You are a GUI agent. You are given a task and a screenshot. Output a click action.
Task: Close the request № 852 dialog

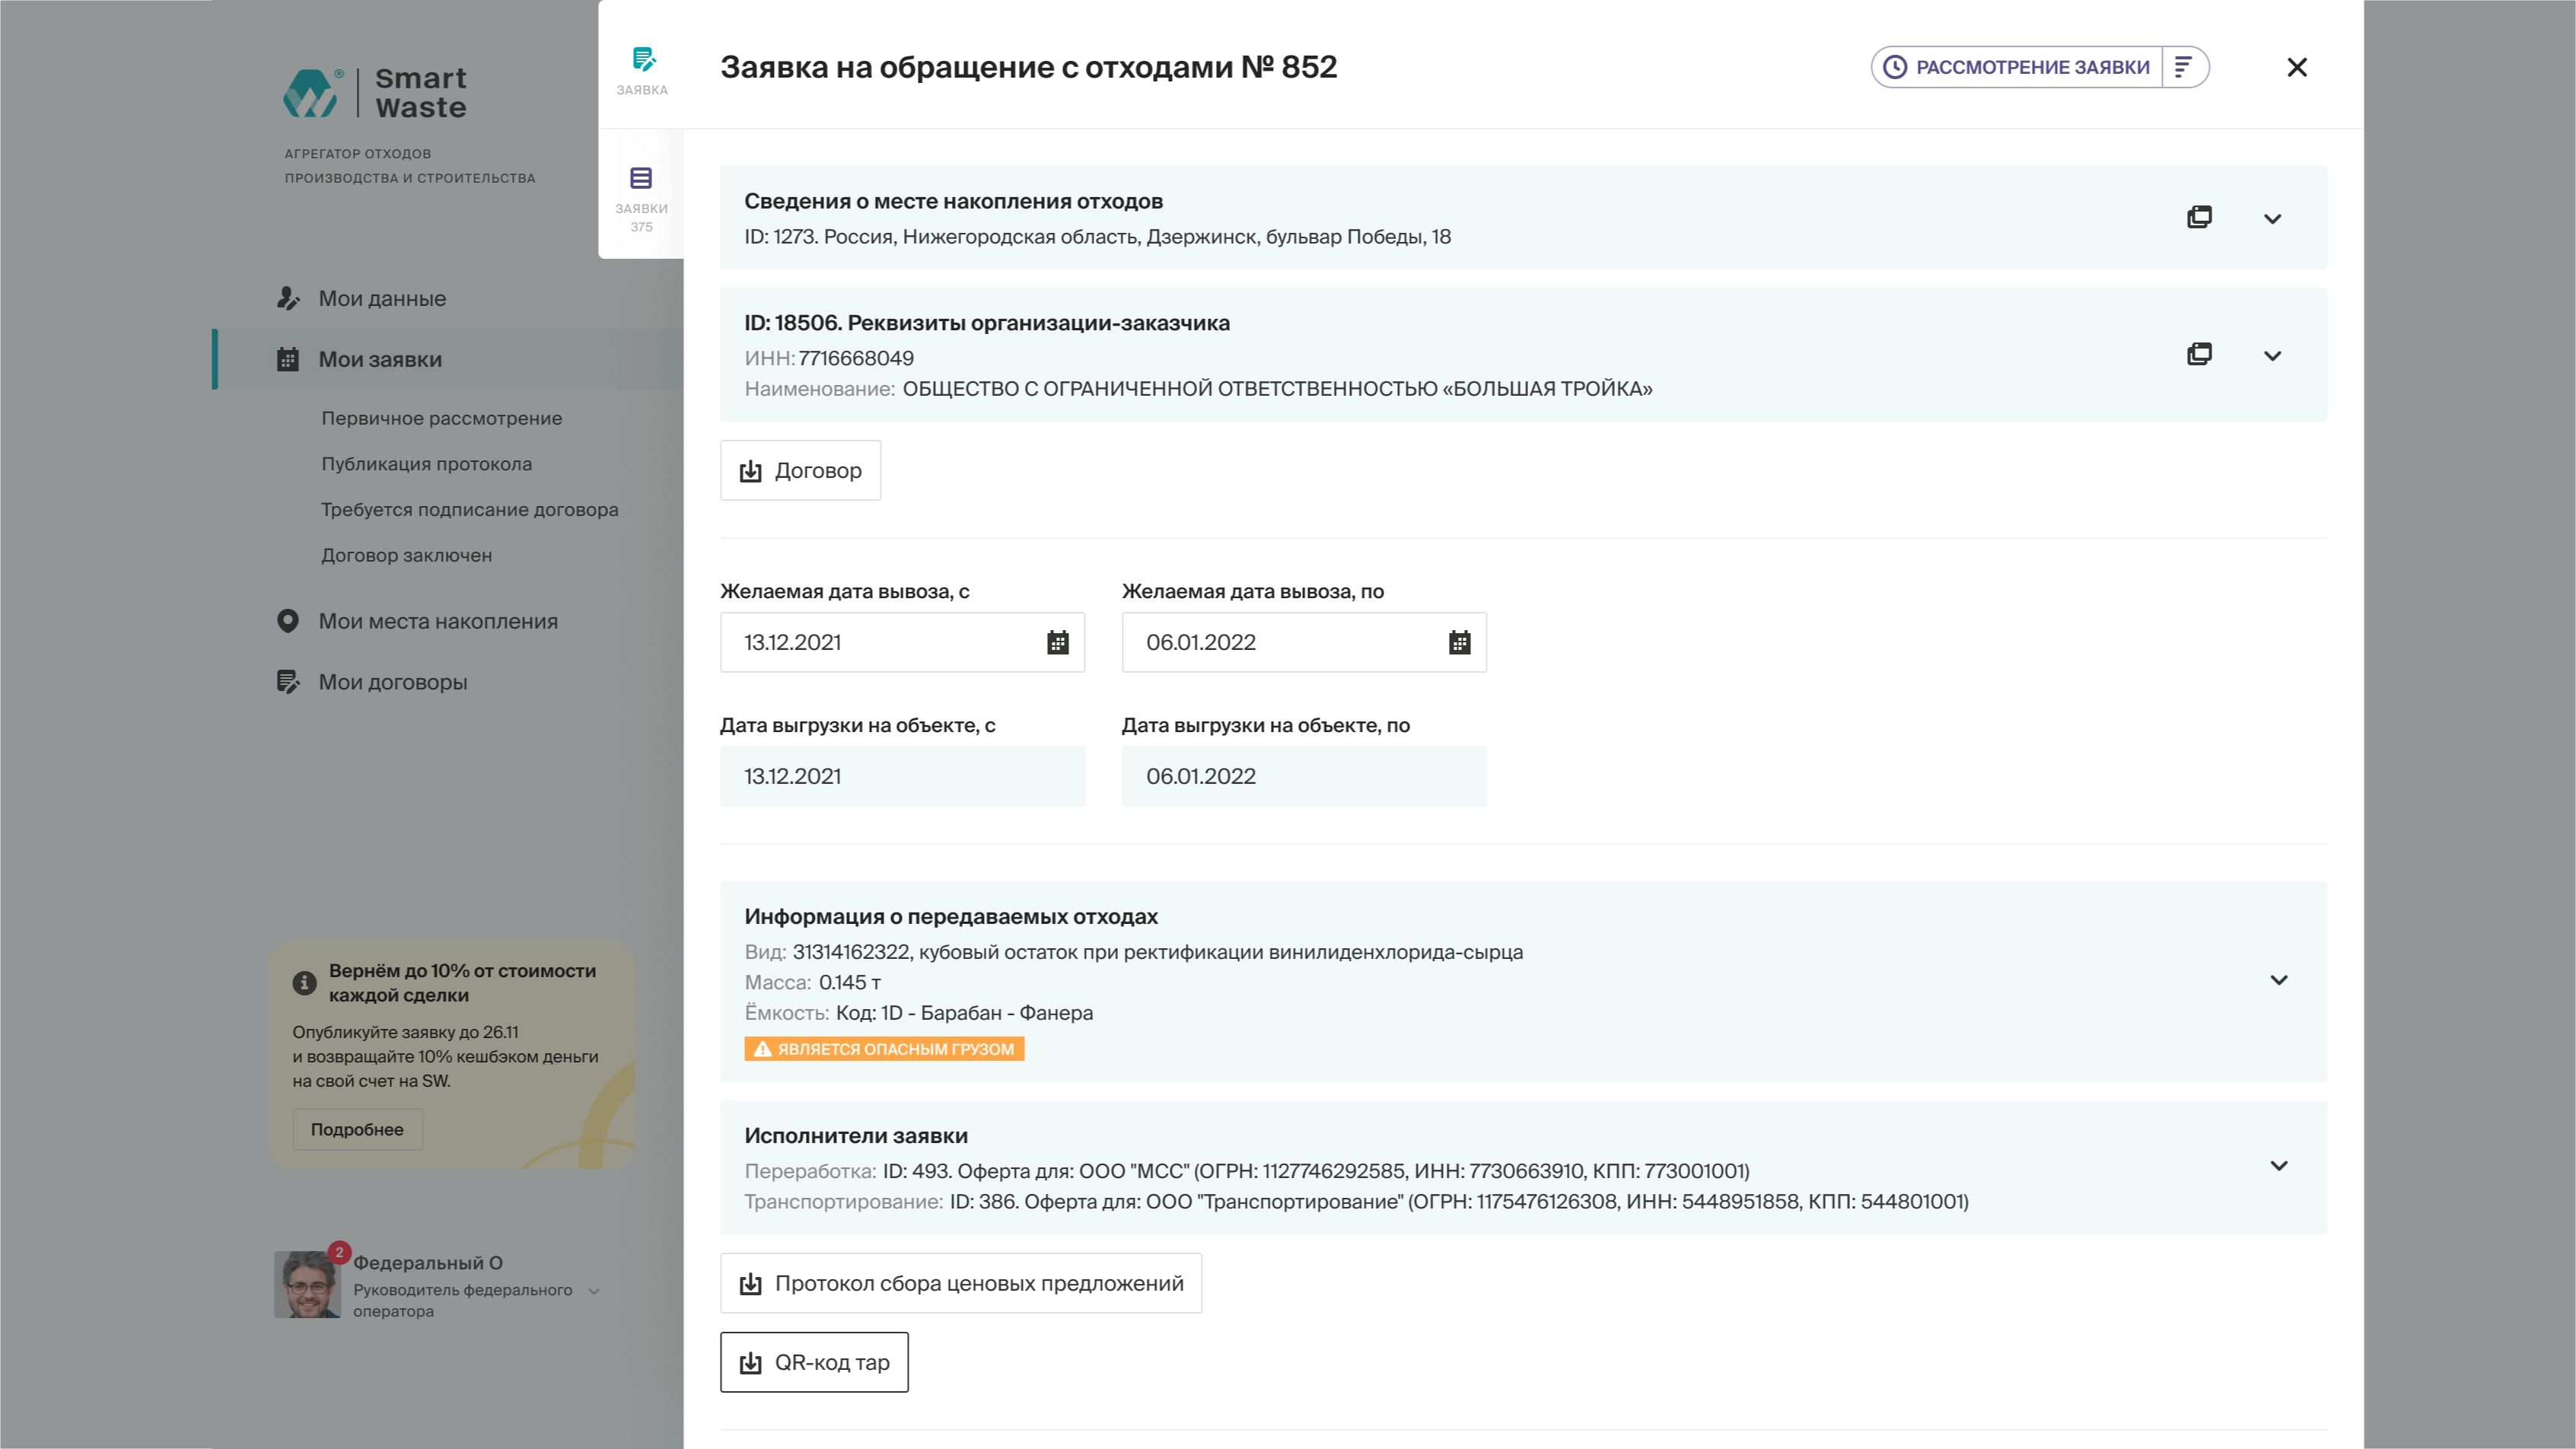(2297, 67)
